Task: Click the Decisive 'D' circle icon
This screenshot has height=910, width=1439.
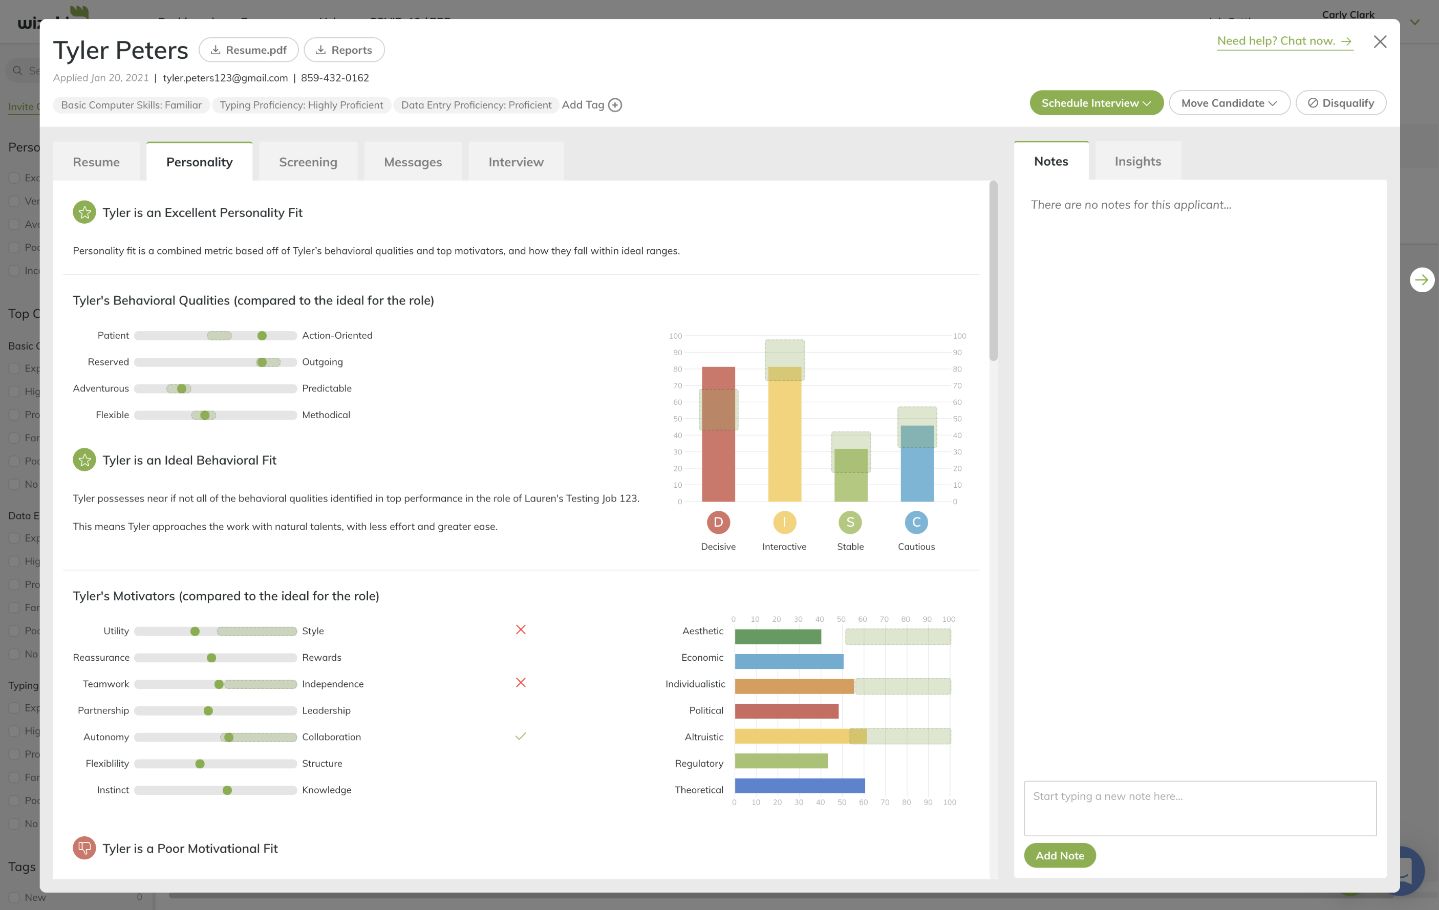Action: pos(718,522)
